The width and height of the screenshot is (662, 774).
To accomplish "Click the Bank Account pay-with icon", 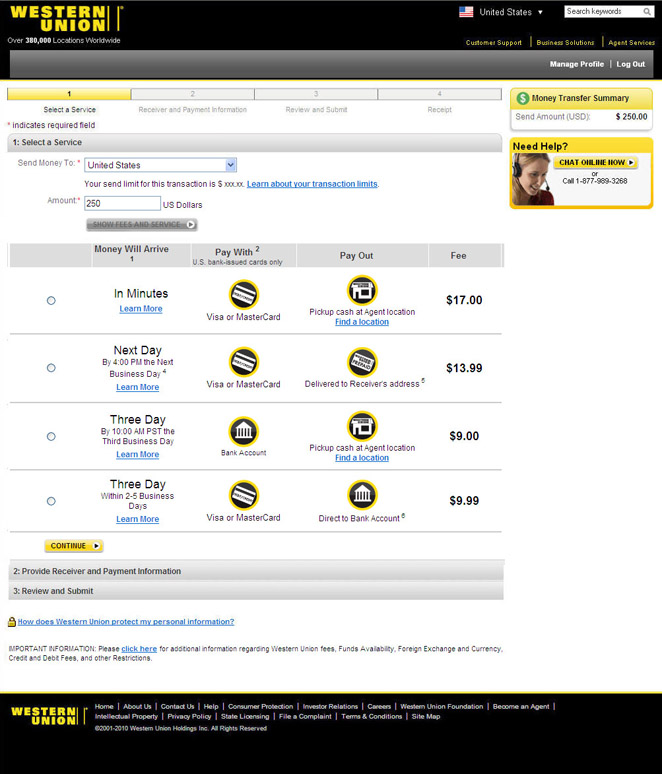I will (x=243, y=431).
